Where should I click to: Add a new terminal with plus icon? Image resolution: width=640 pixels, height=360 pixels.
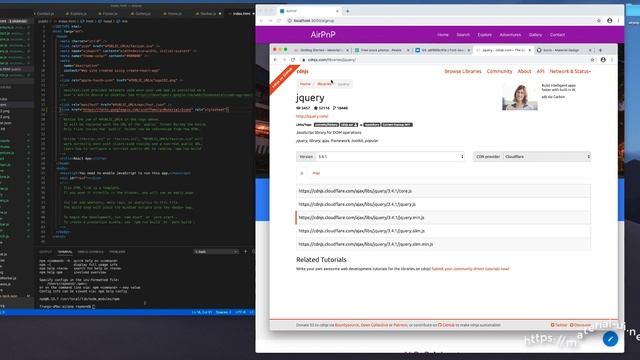point(245,251)
